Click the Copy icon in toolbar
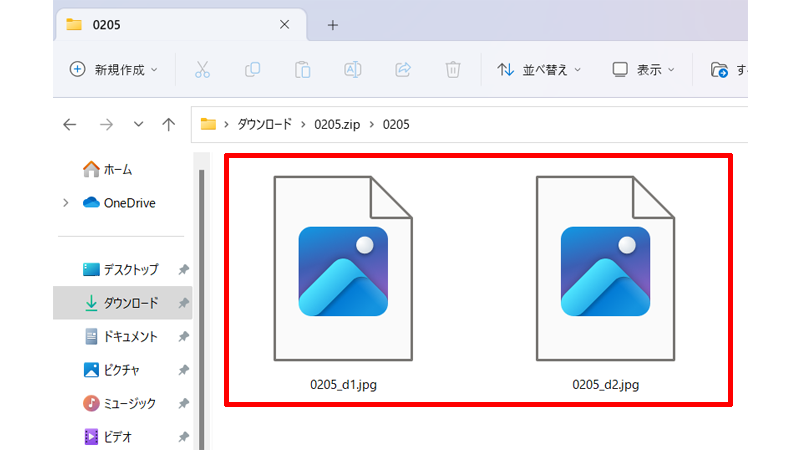The image size is (800, 450). [x=253, y=69]
